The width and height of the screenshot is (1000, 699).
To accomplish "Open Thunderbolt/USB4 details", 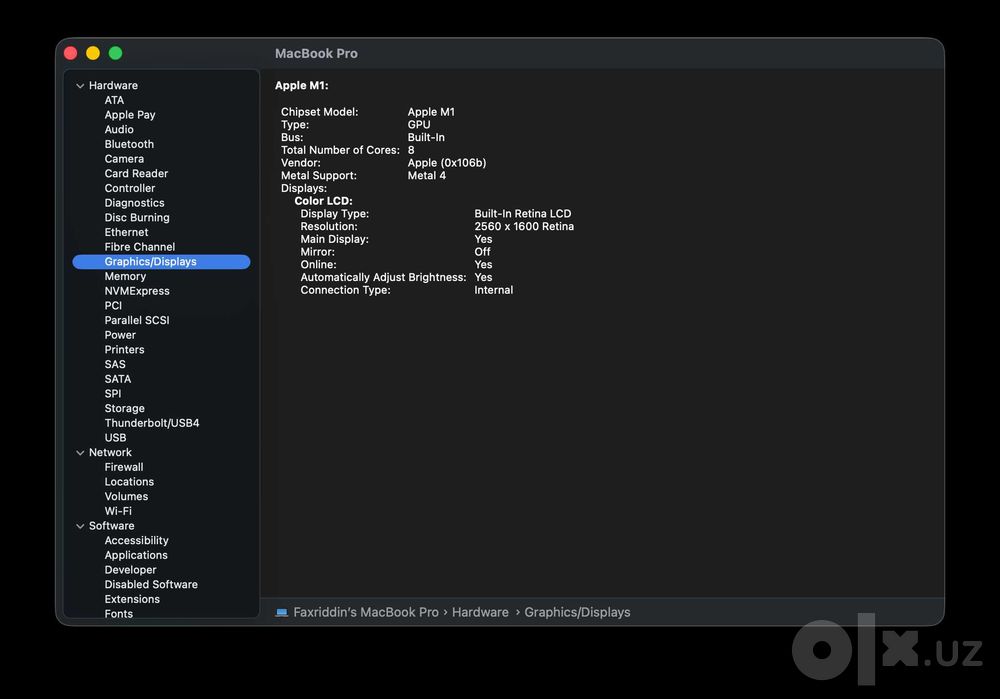I will tap(152, 423).
